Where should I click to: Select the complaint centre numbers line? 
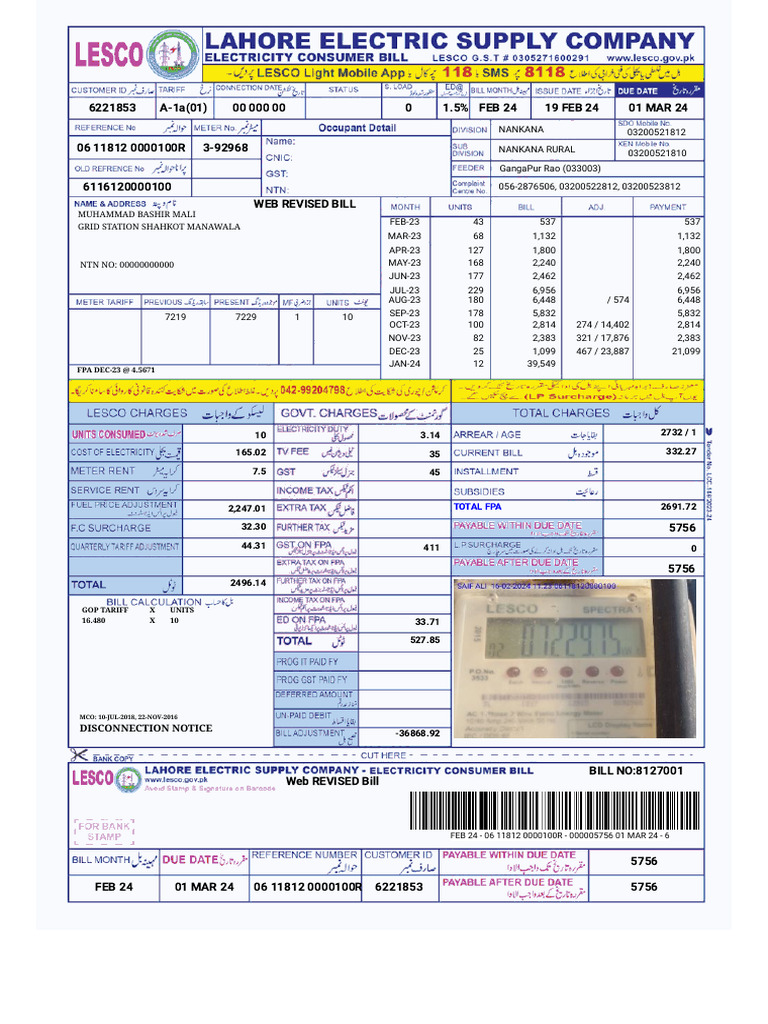tap(589, 186)
